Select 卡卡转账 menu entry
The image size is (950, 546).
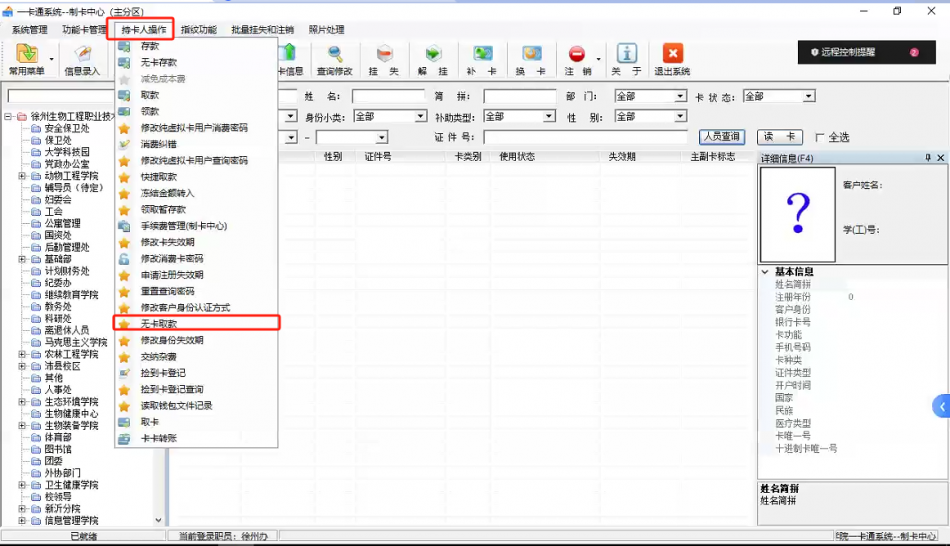(x=159, y=438)
